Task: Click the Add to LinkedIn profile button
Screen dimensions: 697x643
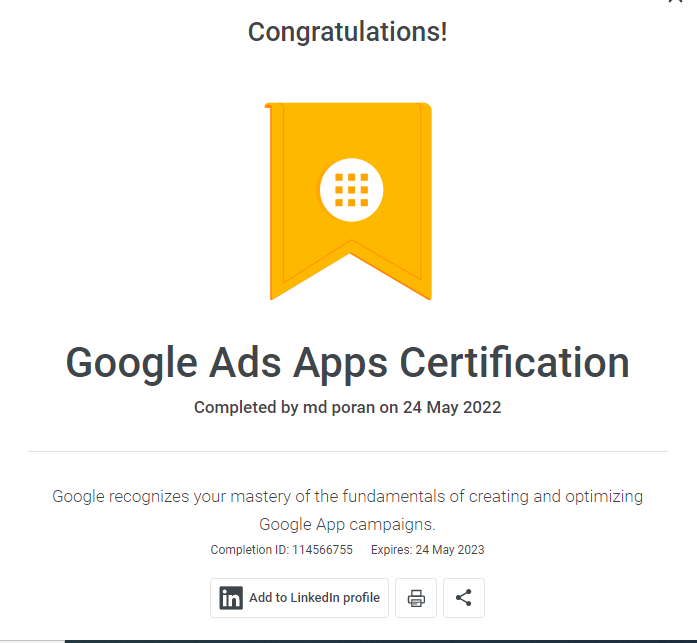Action: pos(299,598)
